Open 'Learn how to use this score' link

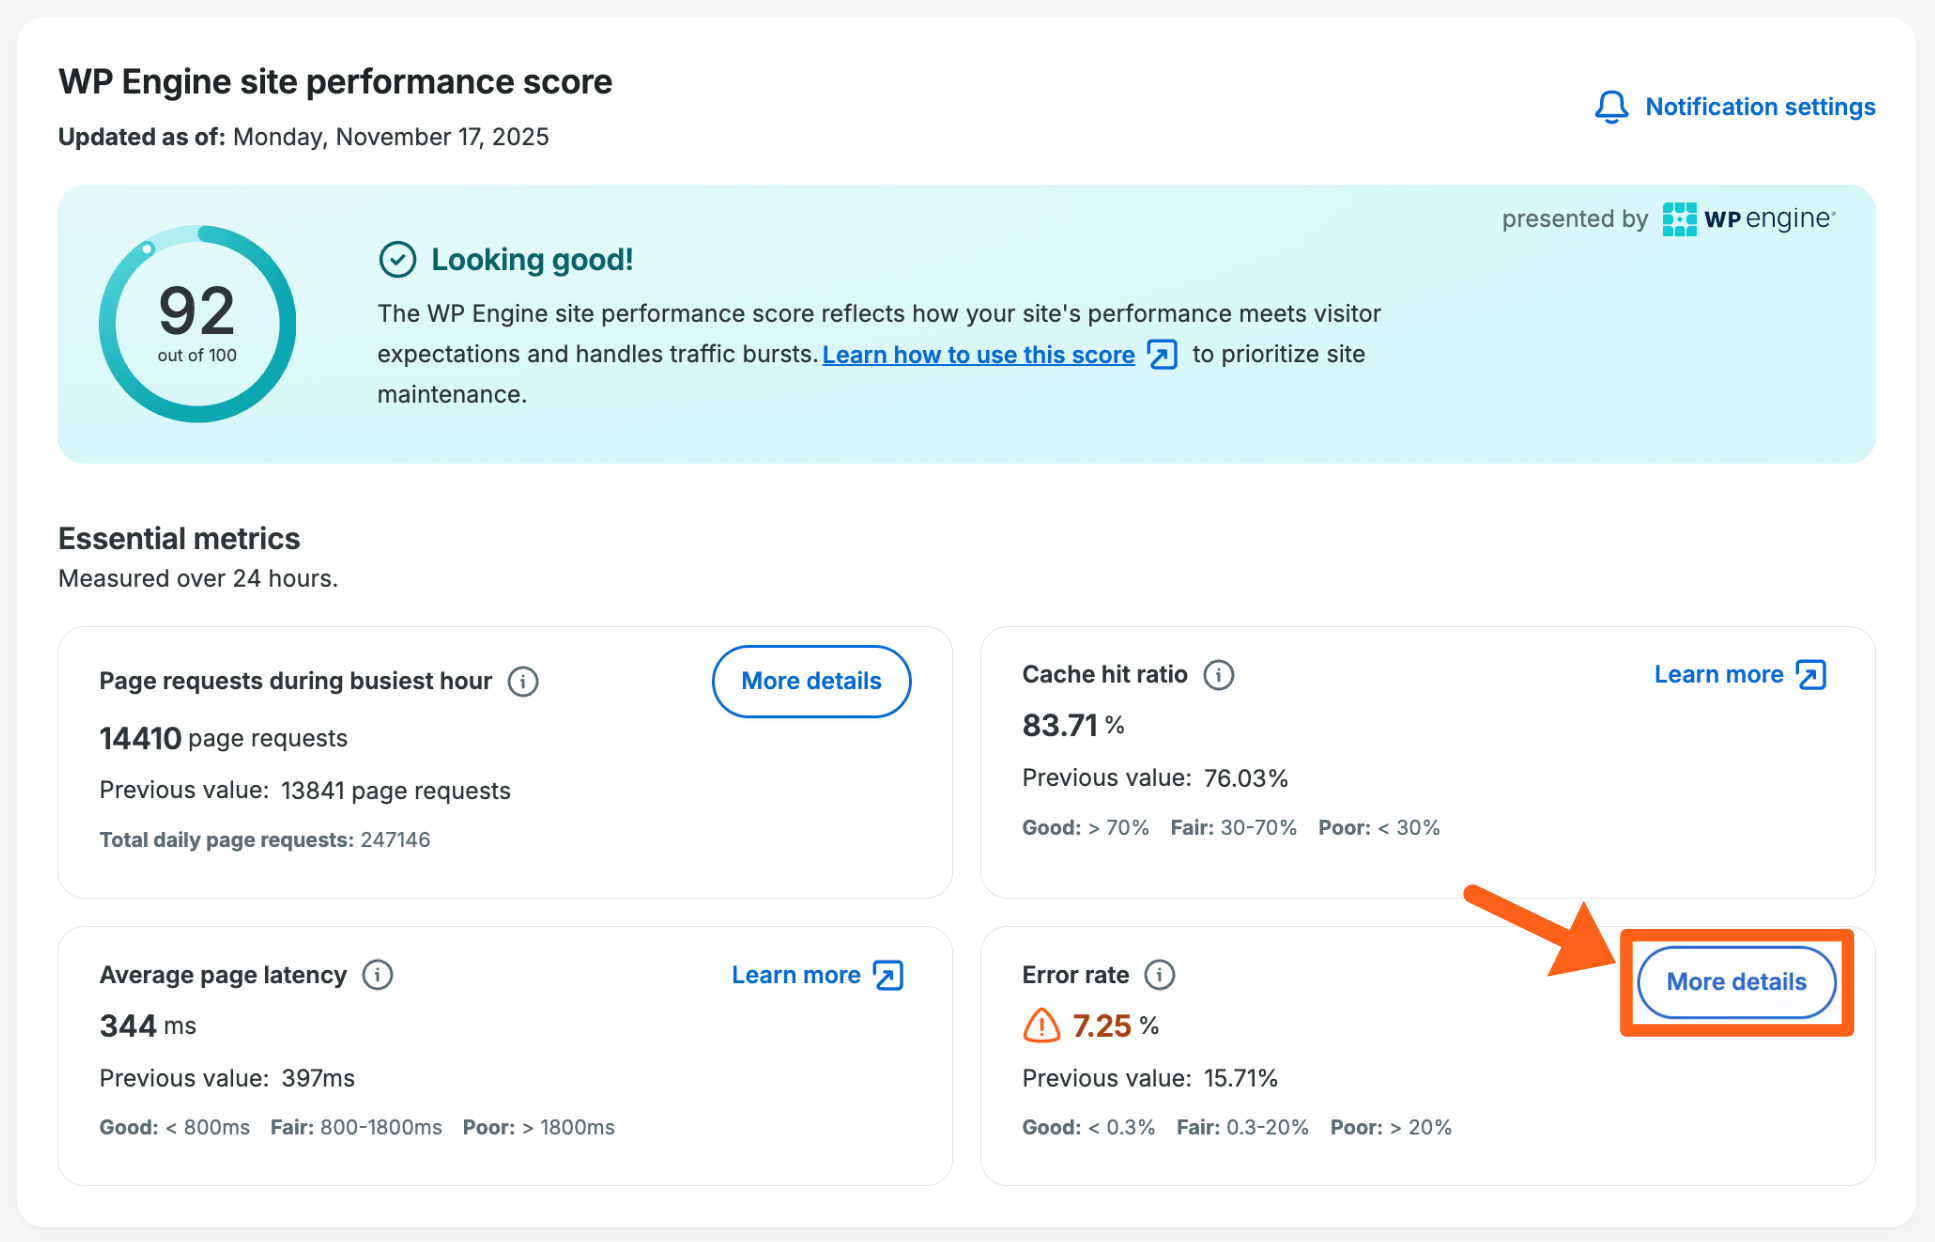(977, 355)
